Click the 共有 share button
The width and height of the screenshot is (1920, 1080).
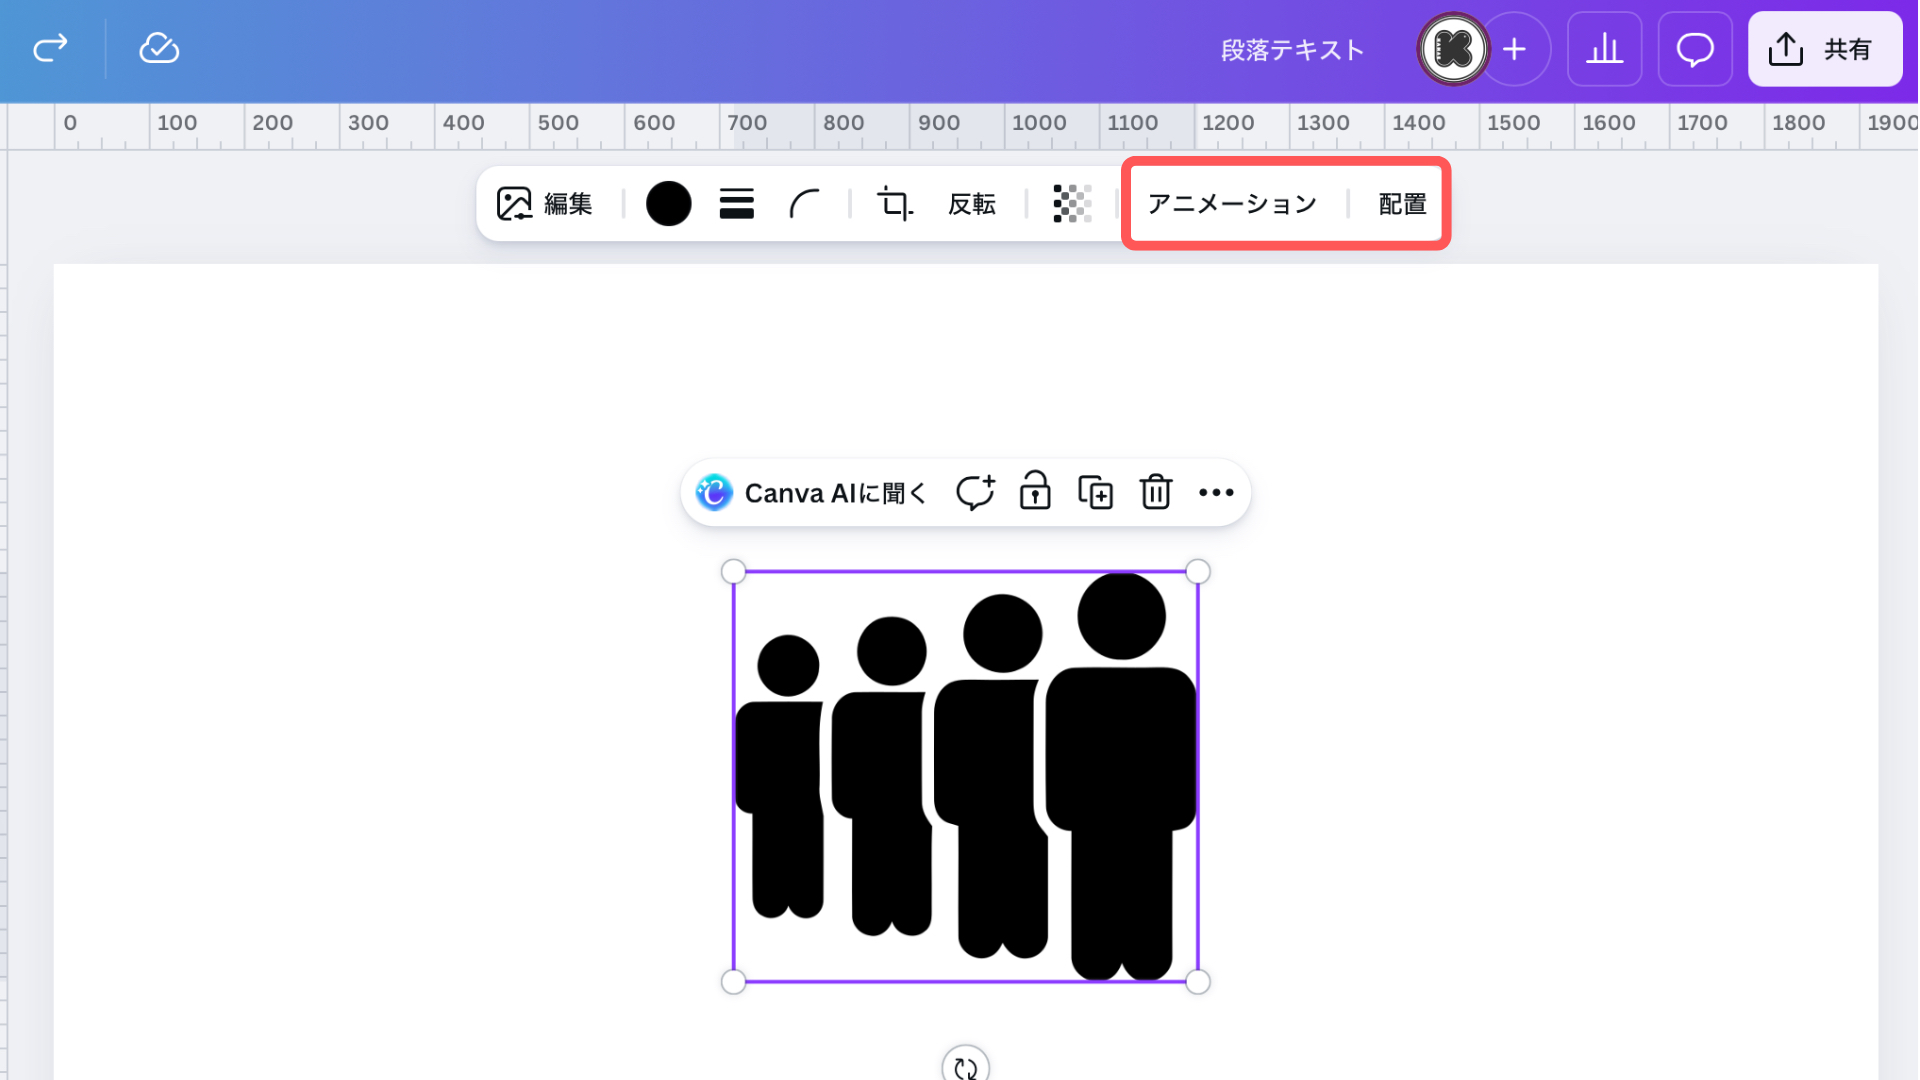(1825, 49)
